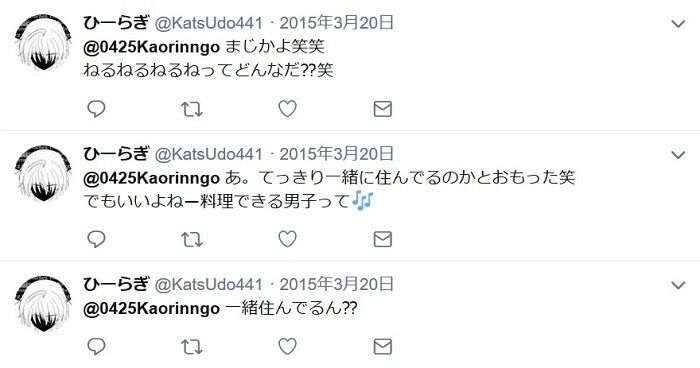
Task: Retweet the 一緒住んでるん tweet
Action: pos(192,346)
